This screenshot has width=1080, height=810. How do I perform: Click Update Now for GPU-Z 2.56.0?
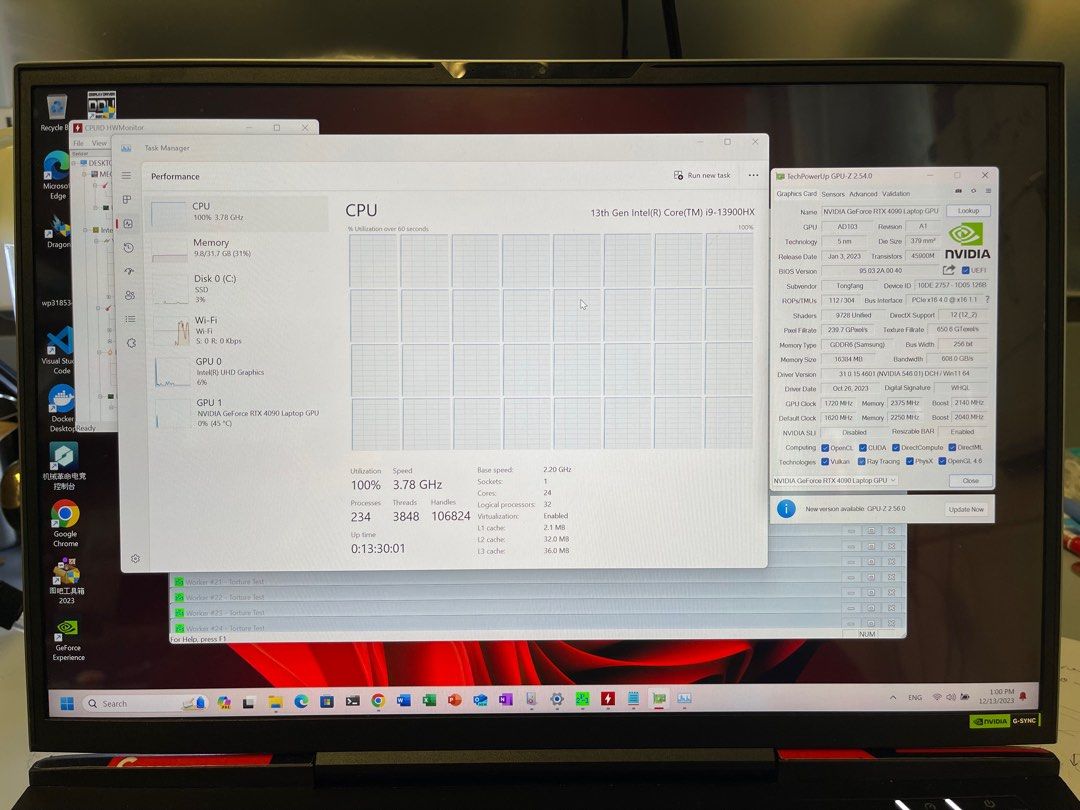(966, 509)
